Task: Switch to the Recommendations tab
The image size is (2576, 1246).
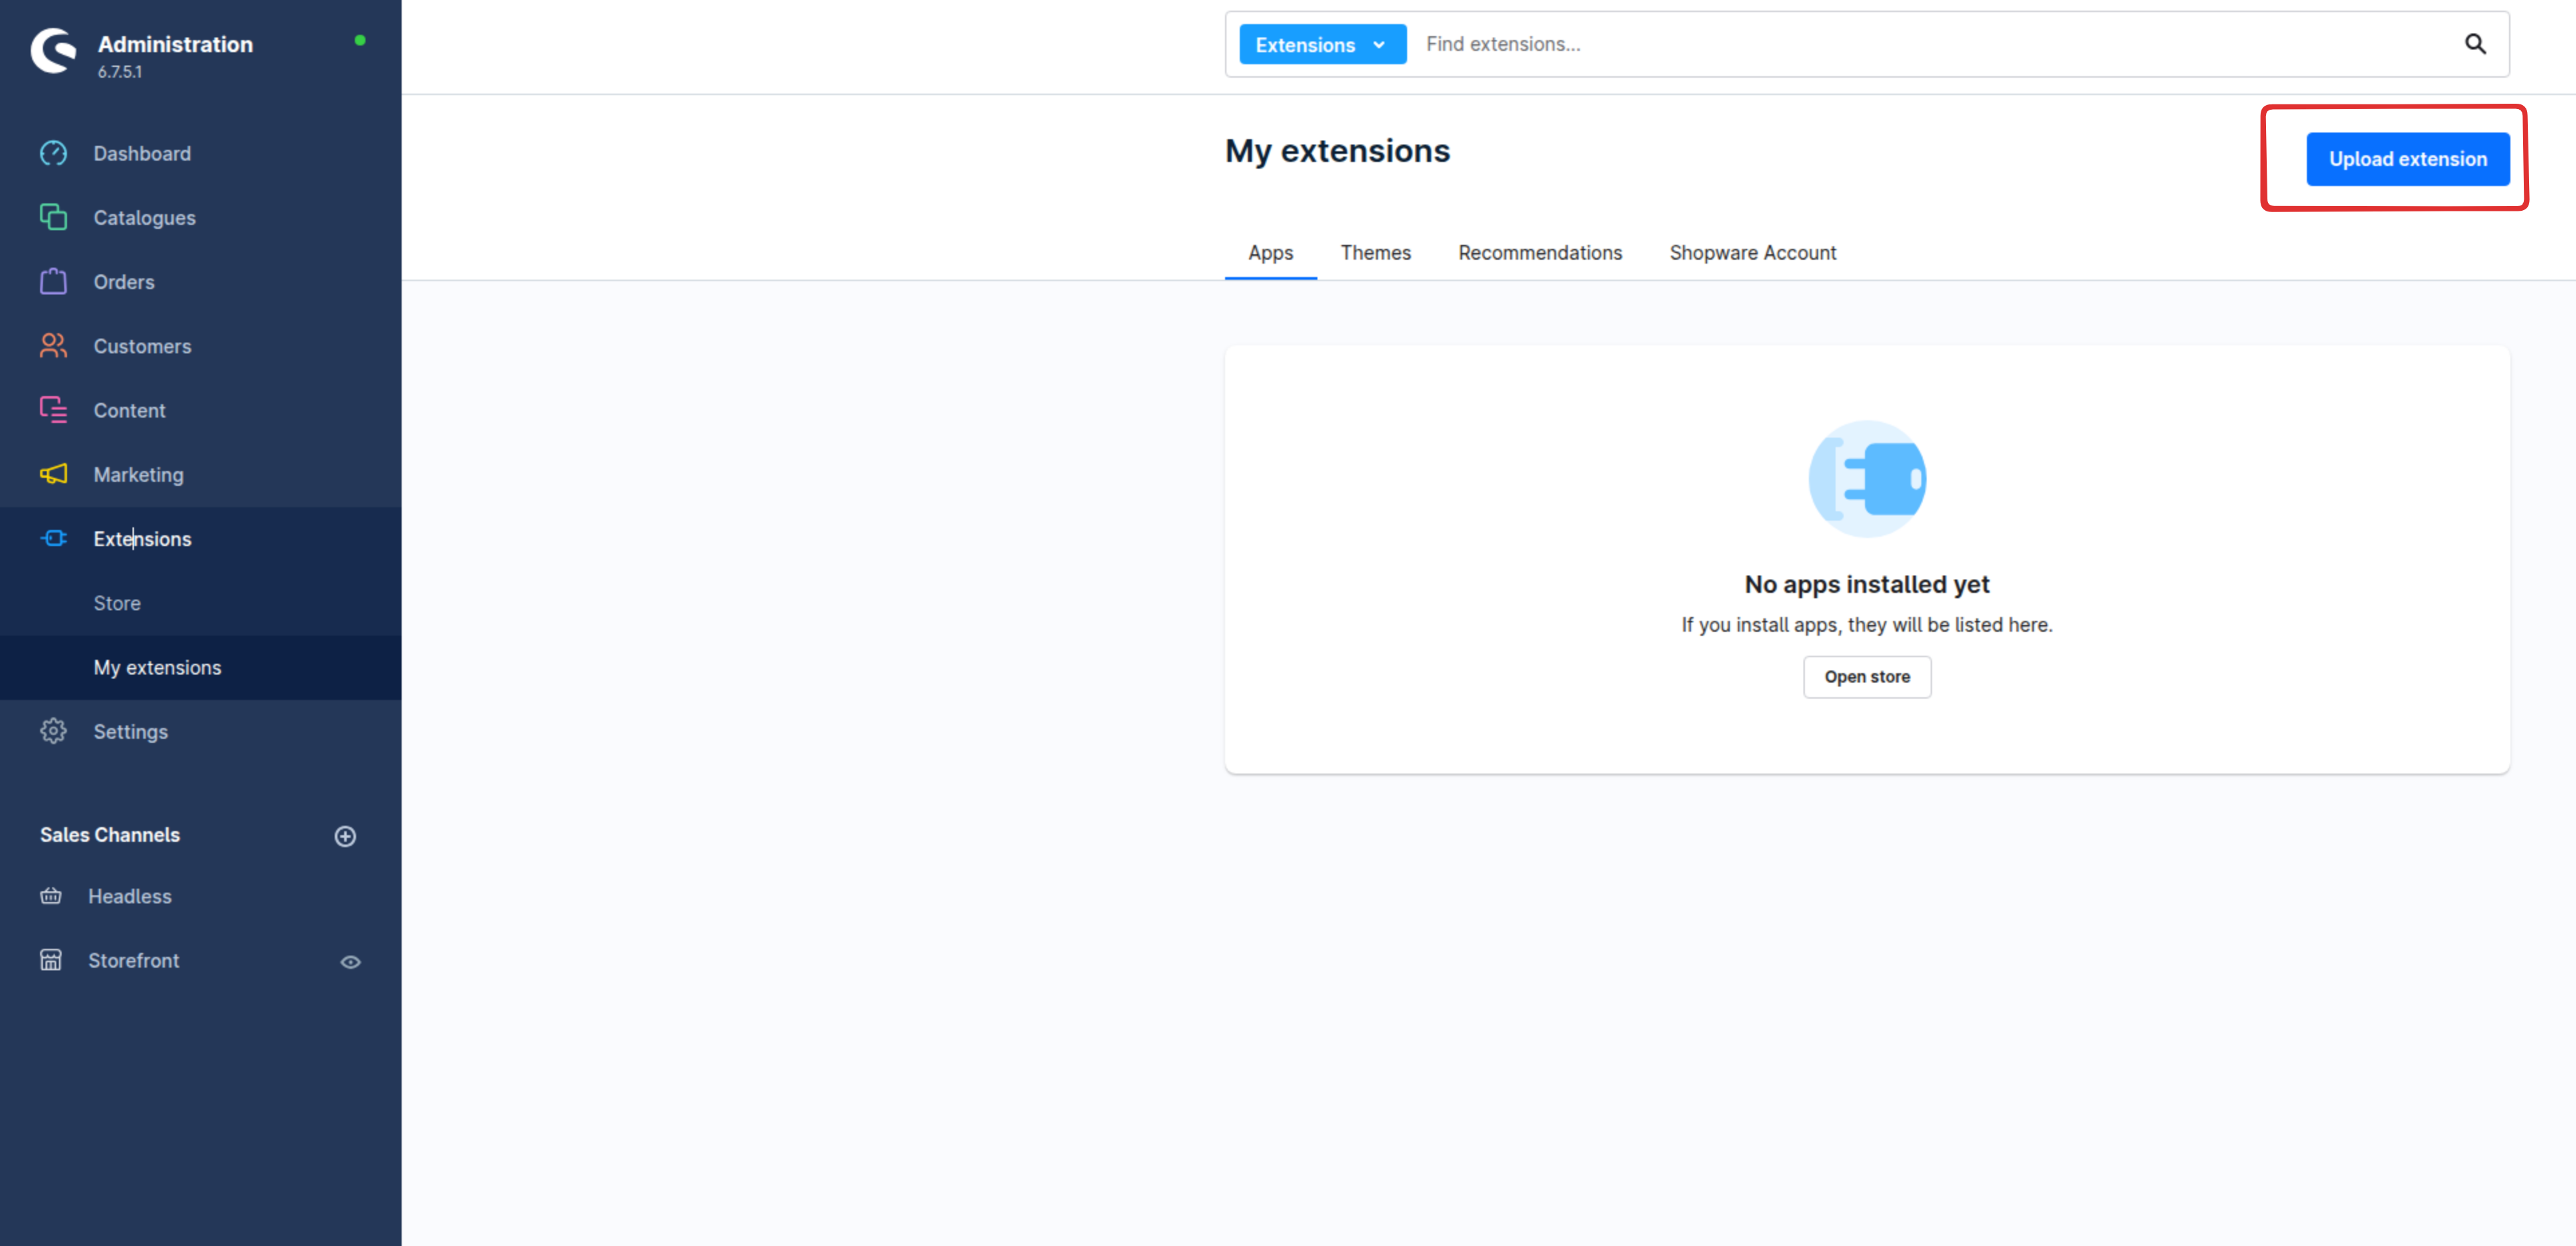Action: pyautogui.click(x=1539, y=253)
